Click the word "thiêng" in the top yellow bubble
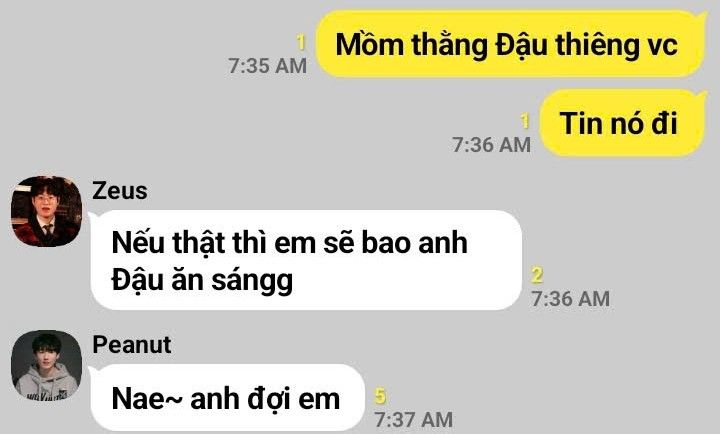This screenshot has width=720, height=434. (597, 45)
